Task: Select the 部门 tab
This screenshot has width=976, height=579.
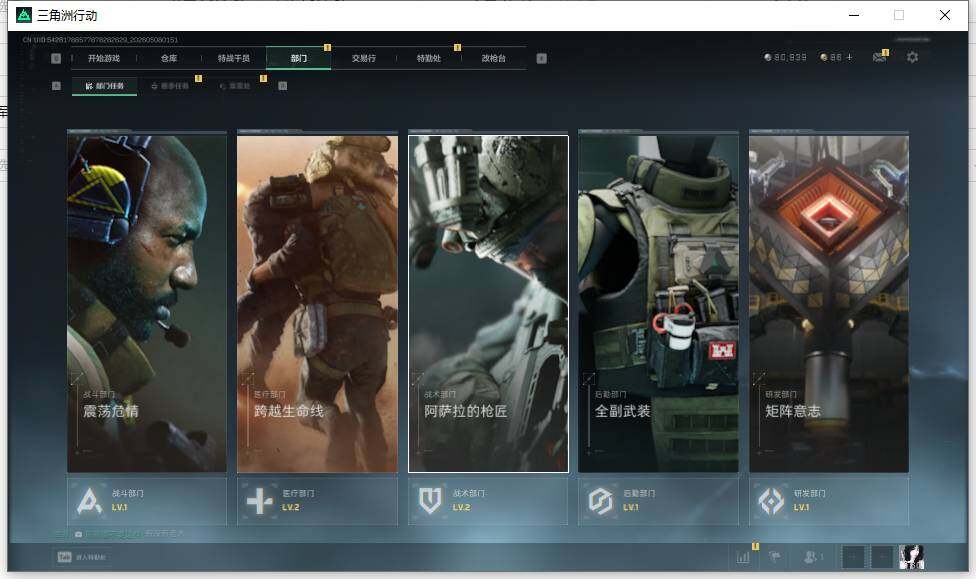Action: [x=298, y=59]
